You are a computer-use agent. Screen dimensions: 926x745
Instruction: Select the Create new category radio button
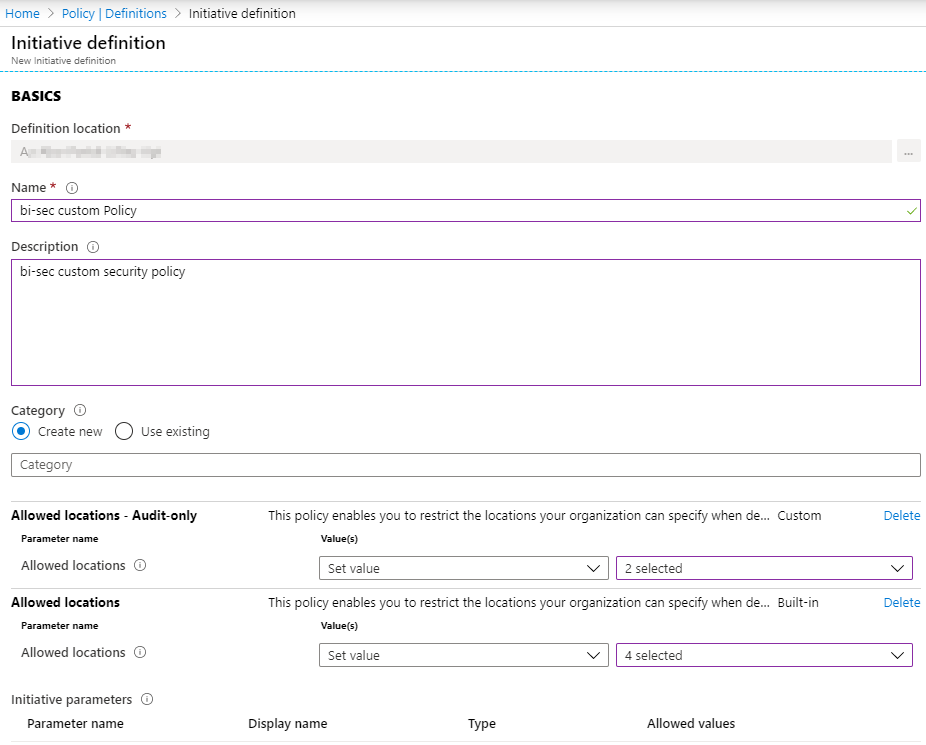[22, 431]
